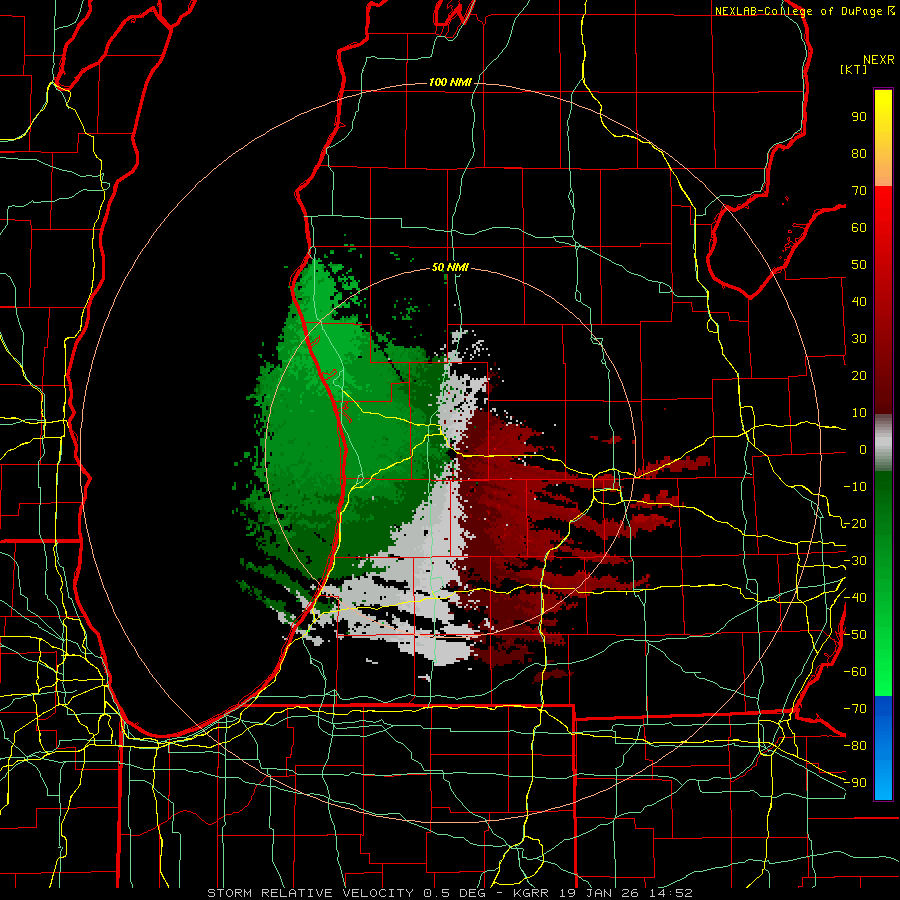This screenshot has width=900, height=900.
Task: Click the 20 value on velocity scale
Action: 859,376
